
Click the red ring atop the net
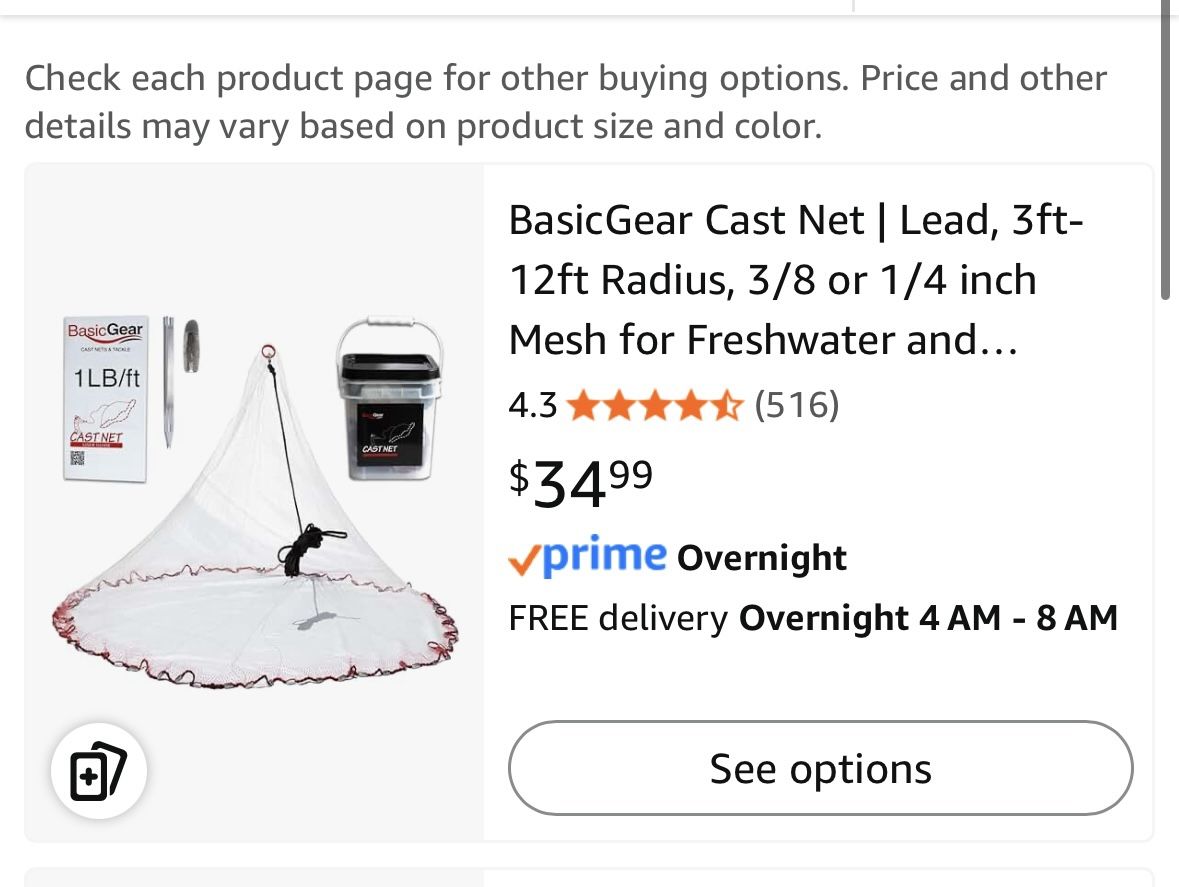pos(269,352)
